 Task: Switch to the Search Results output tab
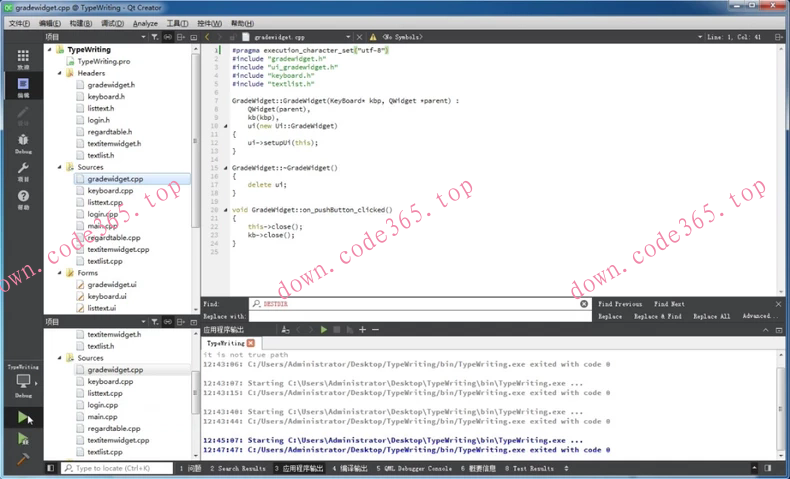click(x=238, y=468)
